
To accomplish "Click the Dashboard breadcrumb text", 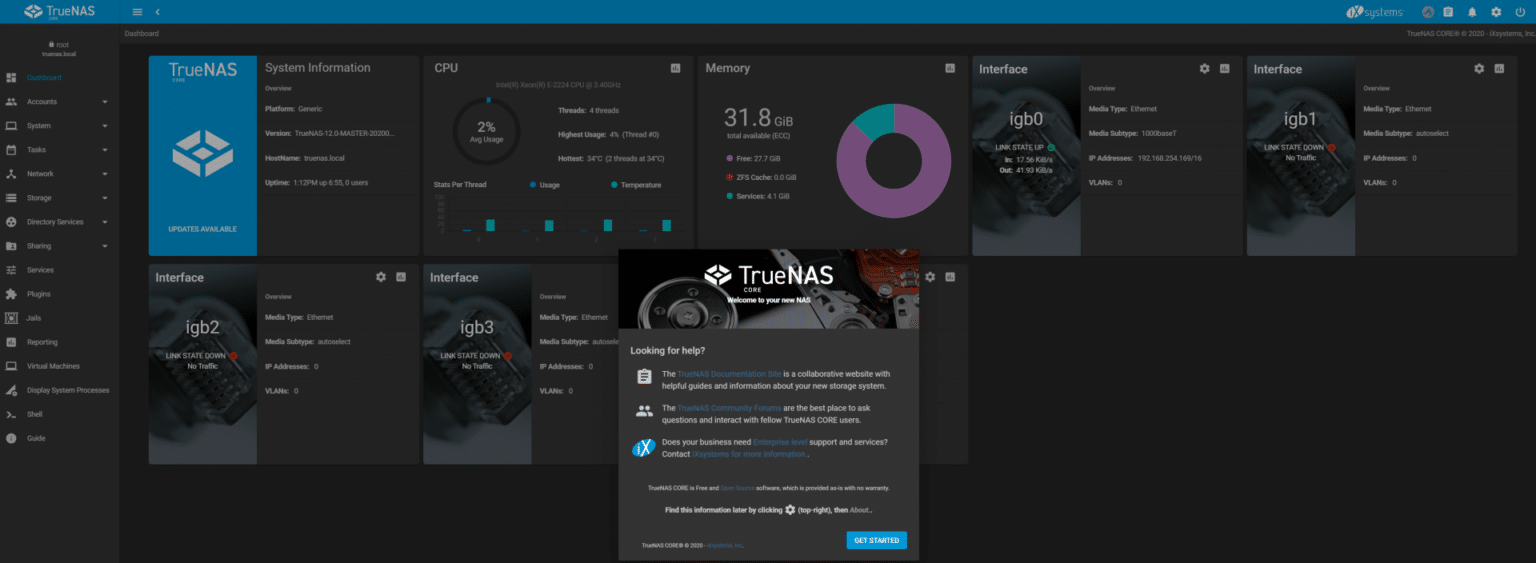I will point(141,33).
